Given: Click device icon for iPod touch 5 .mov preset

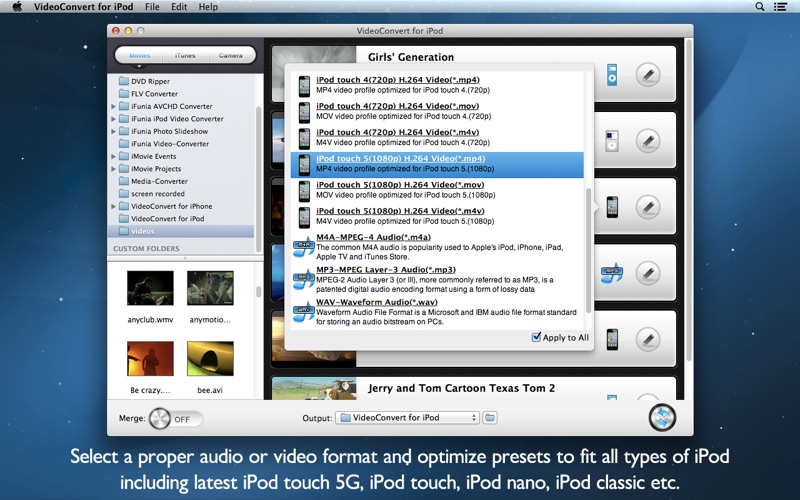Looking at the screenshot, I should [304, 191].
